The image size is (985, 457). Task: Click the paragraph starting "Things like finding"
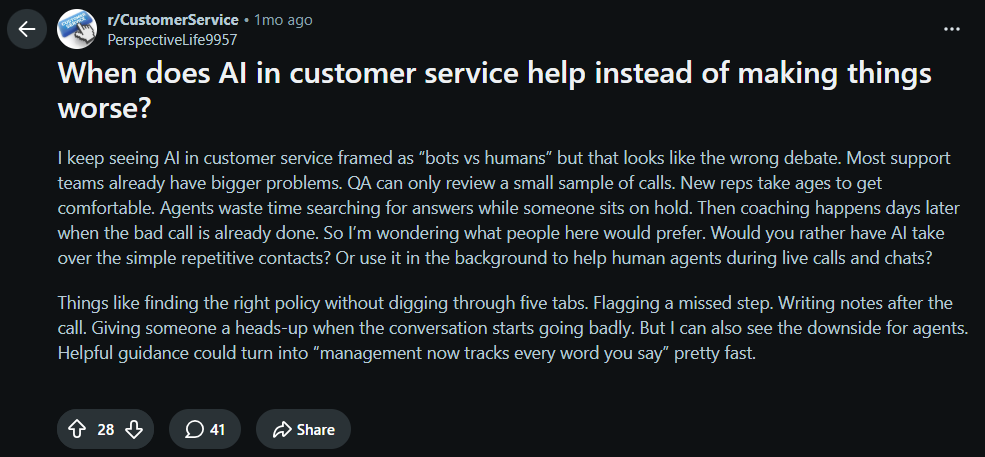513,328
